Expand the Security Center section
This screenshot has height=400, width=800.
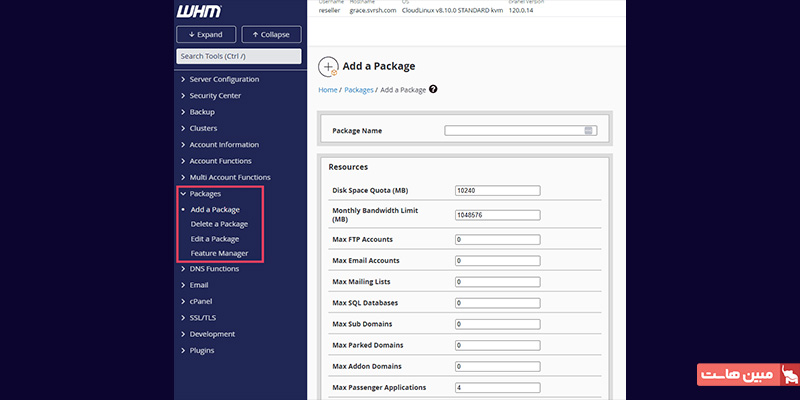pos(215,96)
